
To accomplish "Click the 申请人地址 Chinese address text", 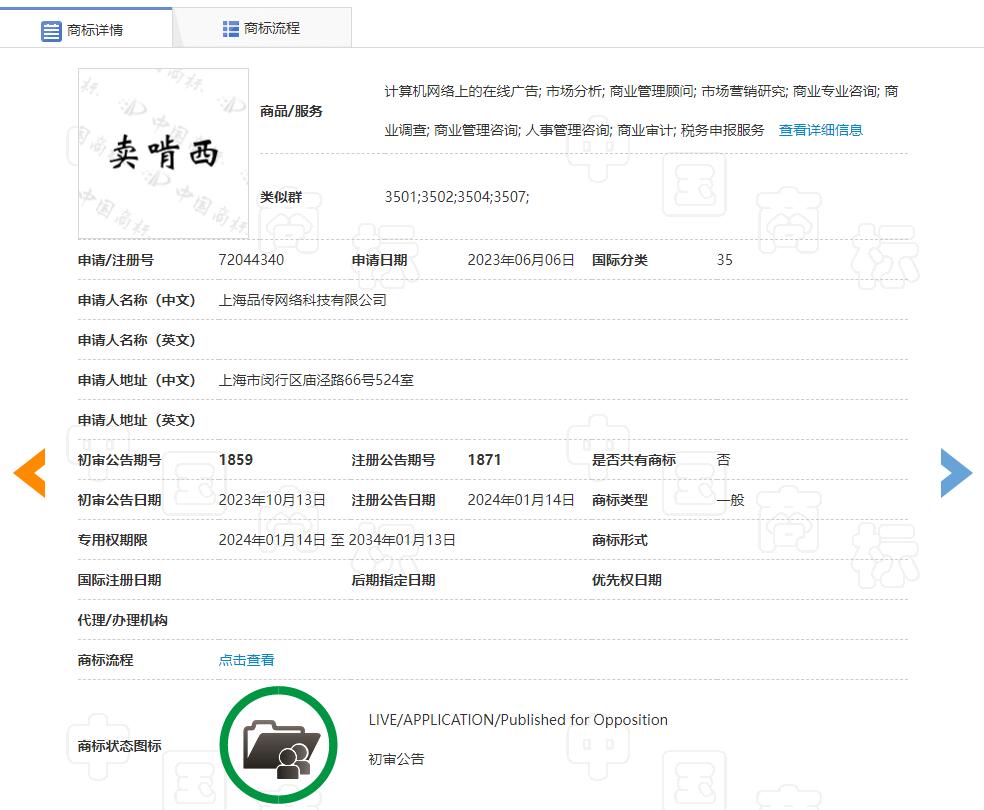I will pos(316,380).
